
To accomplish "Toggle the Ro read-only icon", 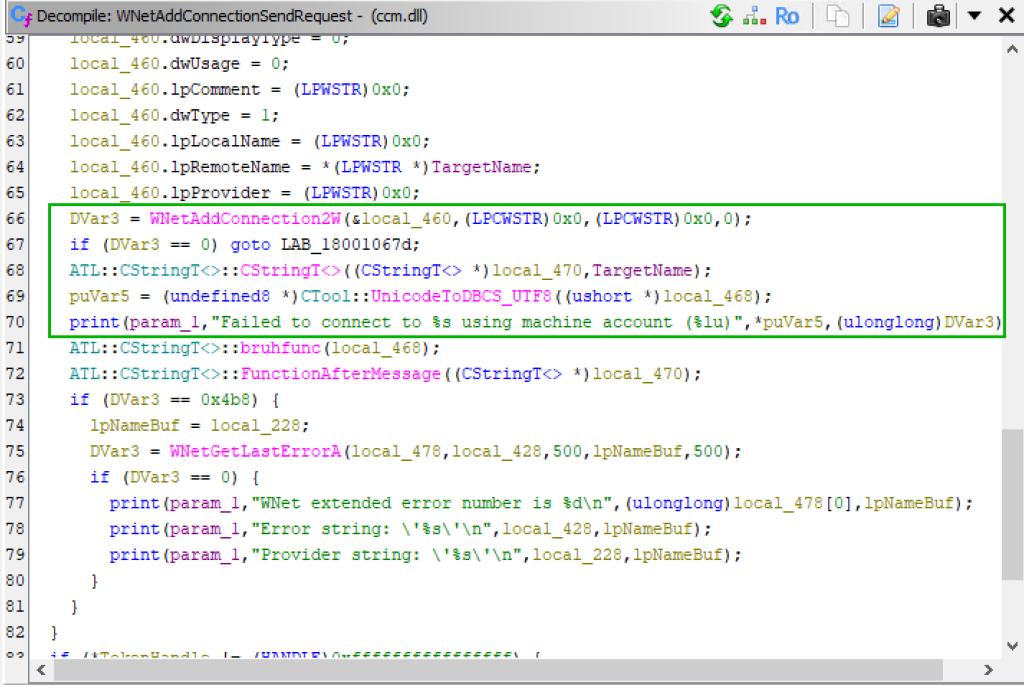I will click(x=787, y=16).
